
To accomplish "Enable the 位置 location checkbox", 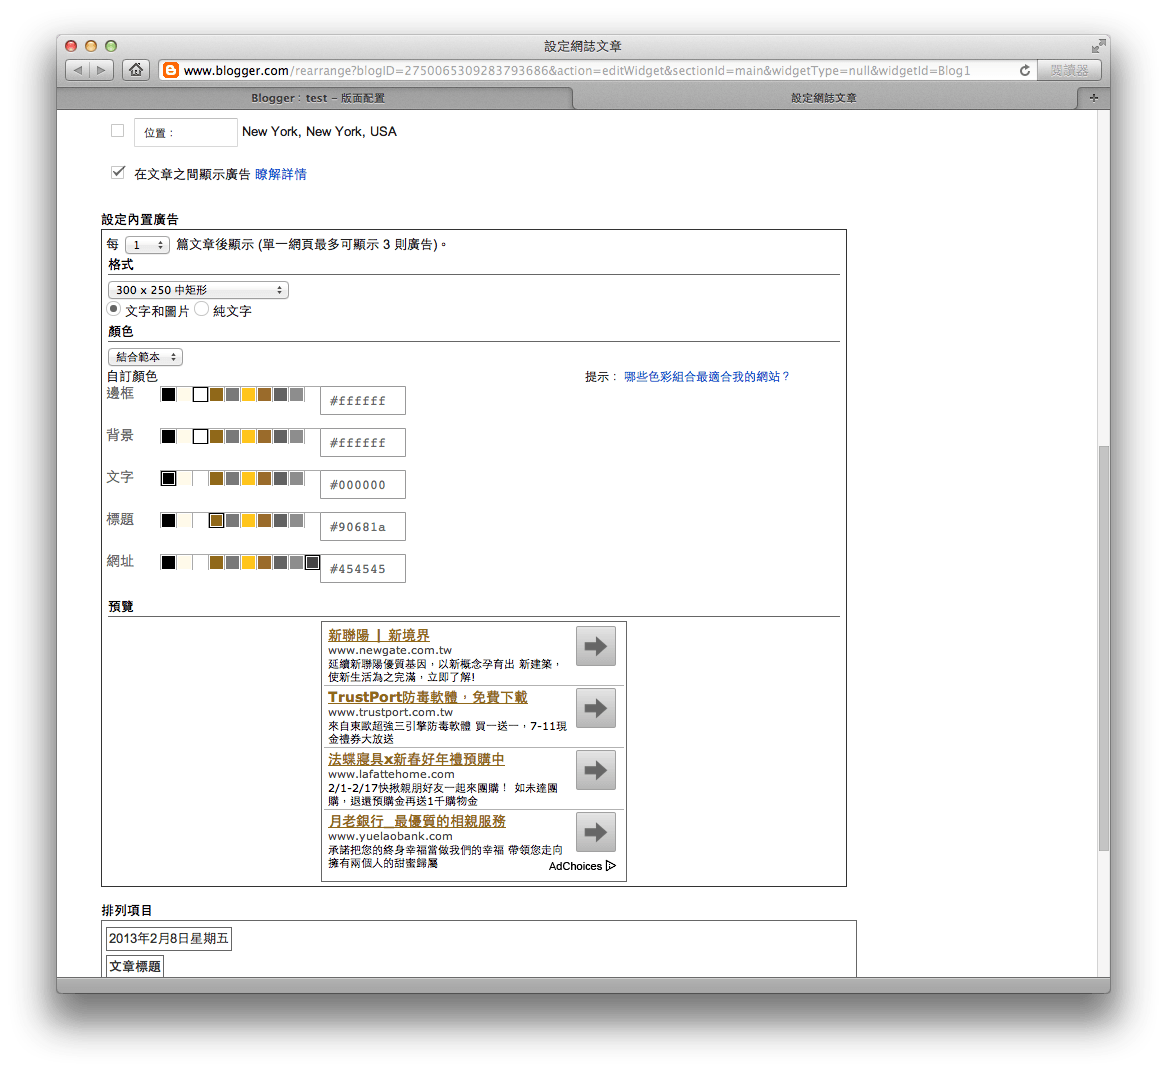I will pos(117,130).
